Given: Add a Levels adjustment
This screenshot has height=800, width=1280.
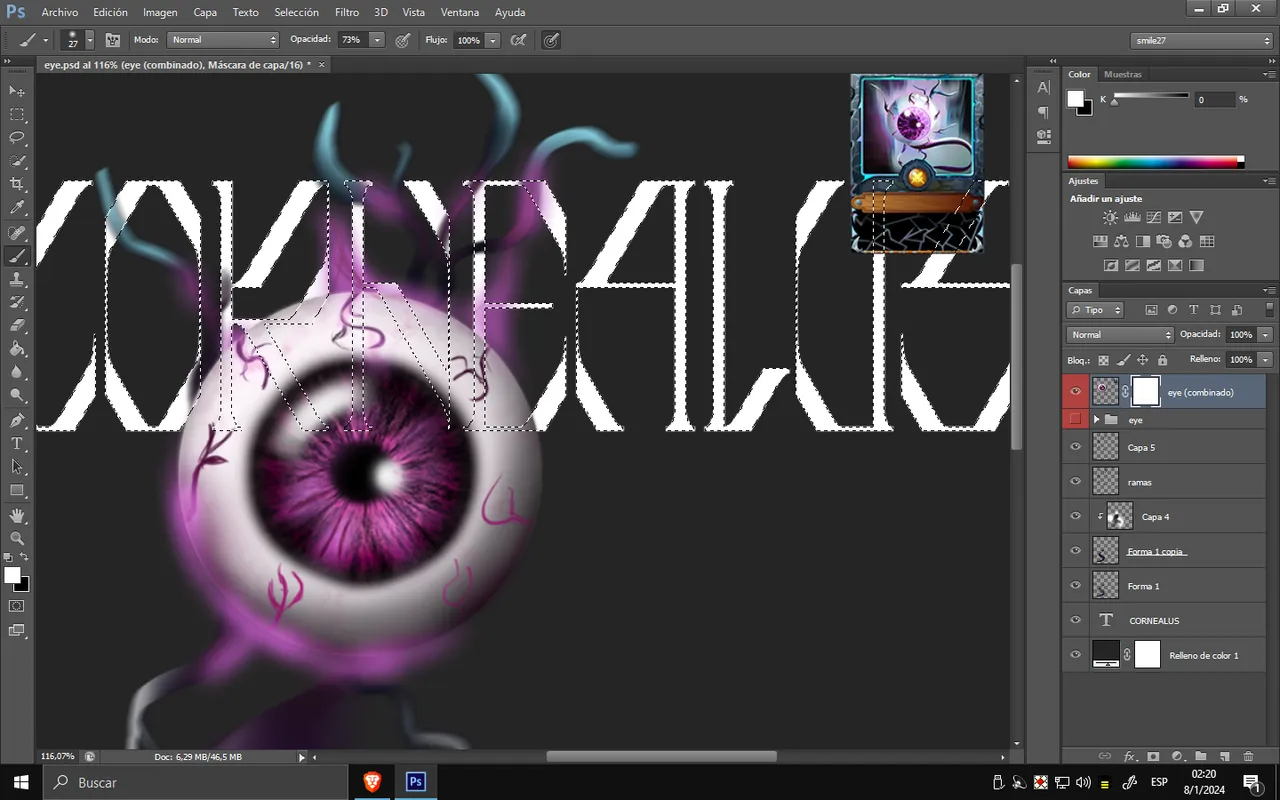Looking at the screenshot, I should [x=1132, y=217].
